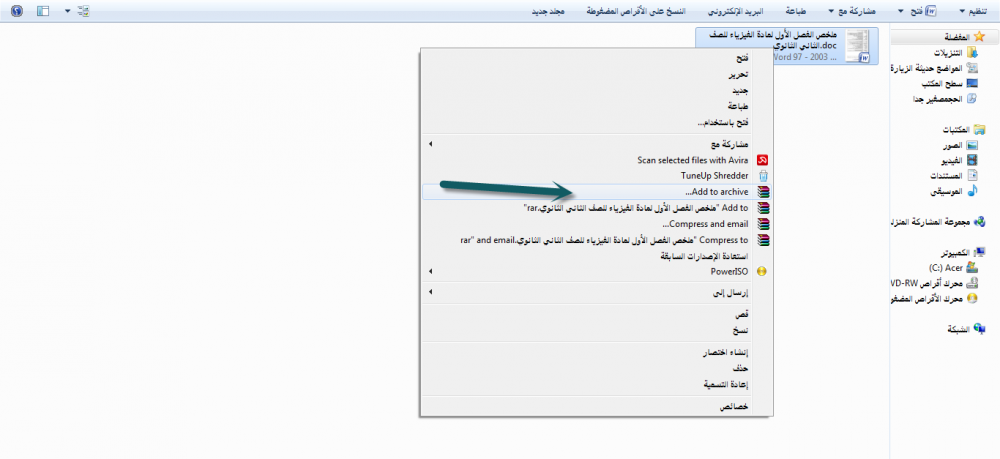Image resolution: width=1000 pixels, height=459 pixels.
Task: Expand the PowerISO submenu arrow
Action: click(x=430, y=271)
